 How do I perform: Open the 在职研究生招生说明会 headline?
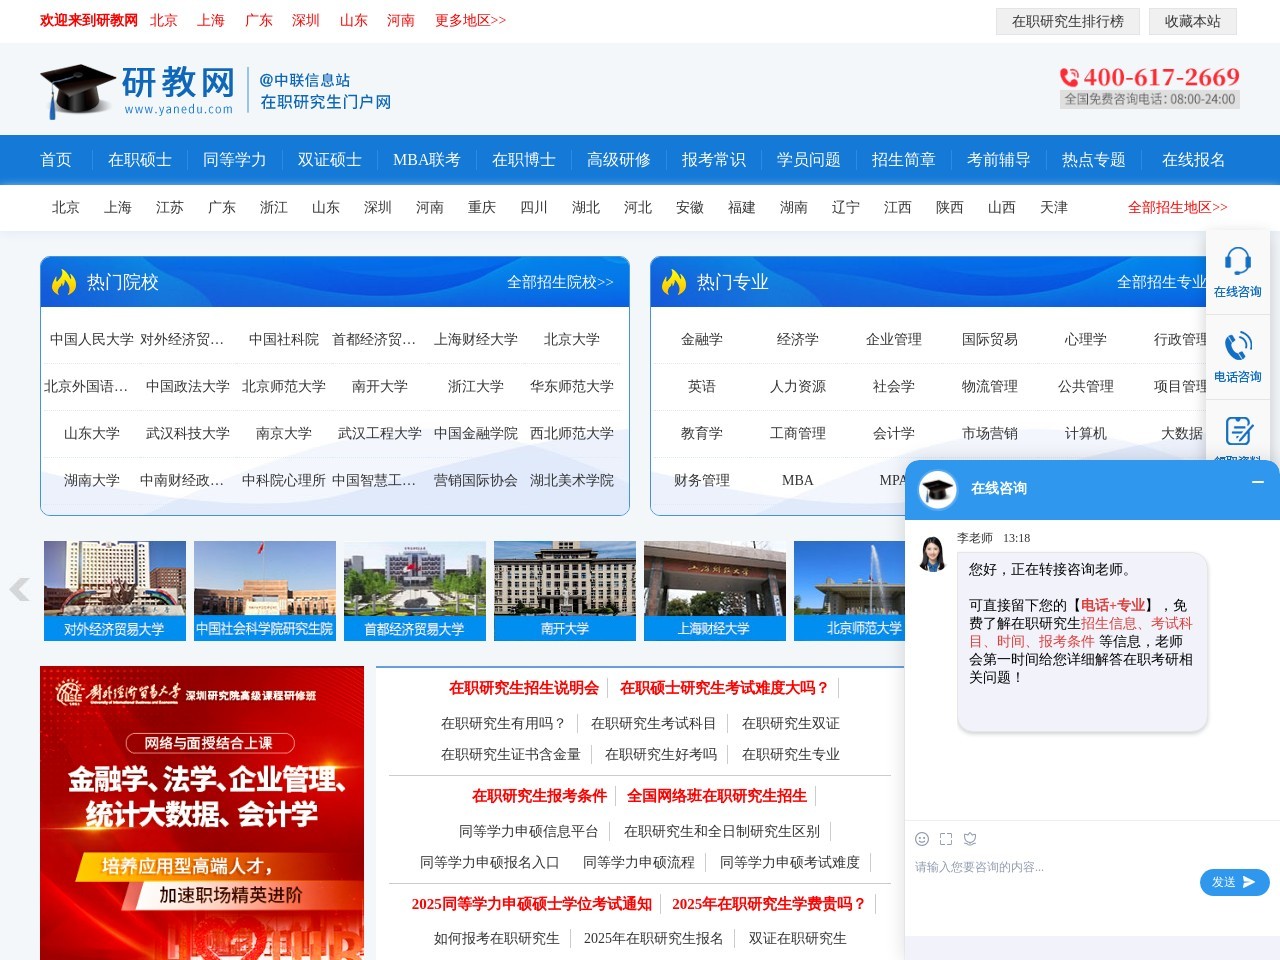(524, 688)
